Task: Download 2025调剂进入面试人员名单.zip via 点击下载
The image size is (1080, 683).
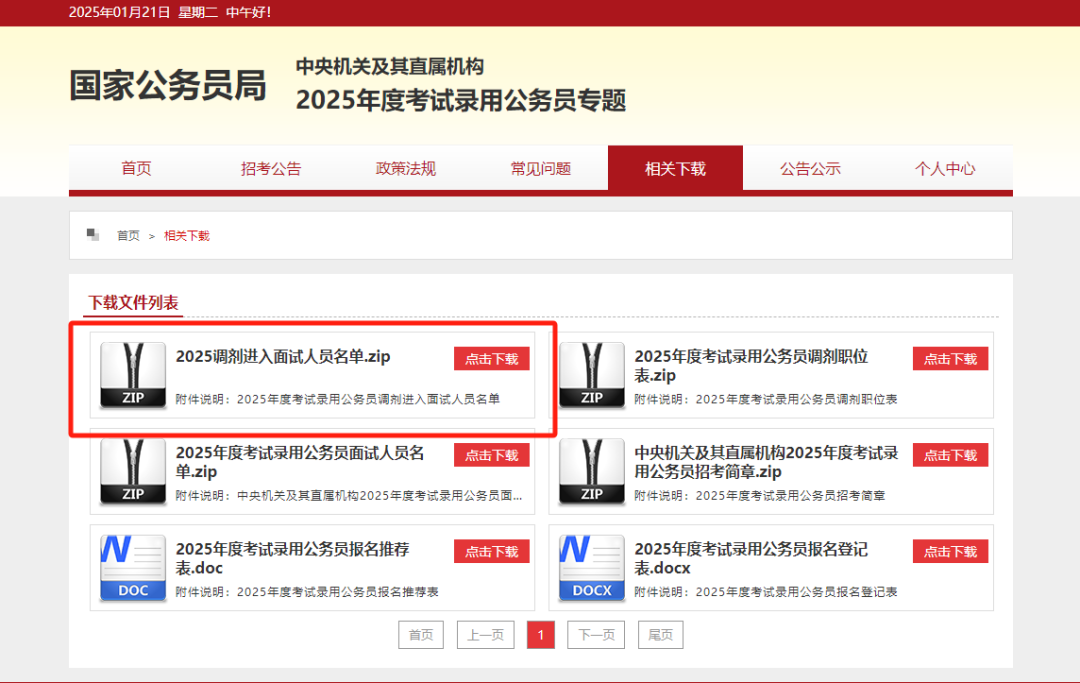Action: coord(491,359)
